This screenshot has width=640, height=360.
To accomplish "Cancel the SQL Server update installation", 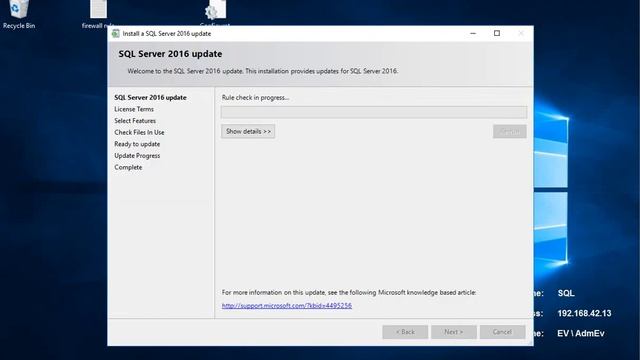I will tap(502, 332).
